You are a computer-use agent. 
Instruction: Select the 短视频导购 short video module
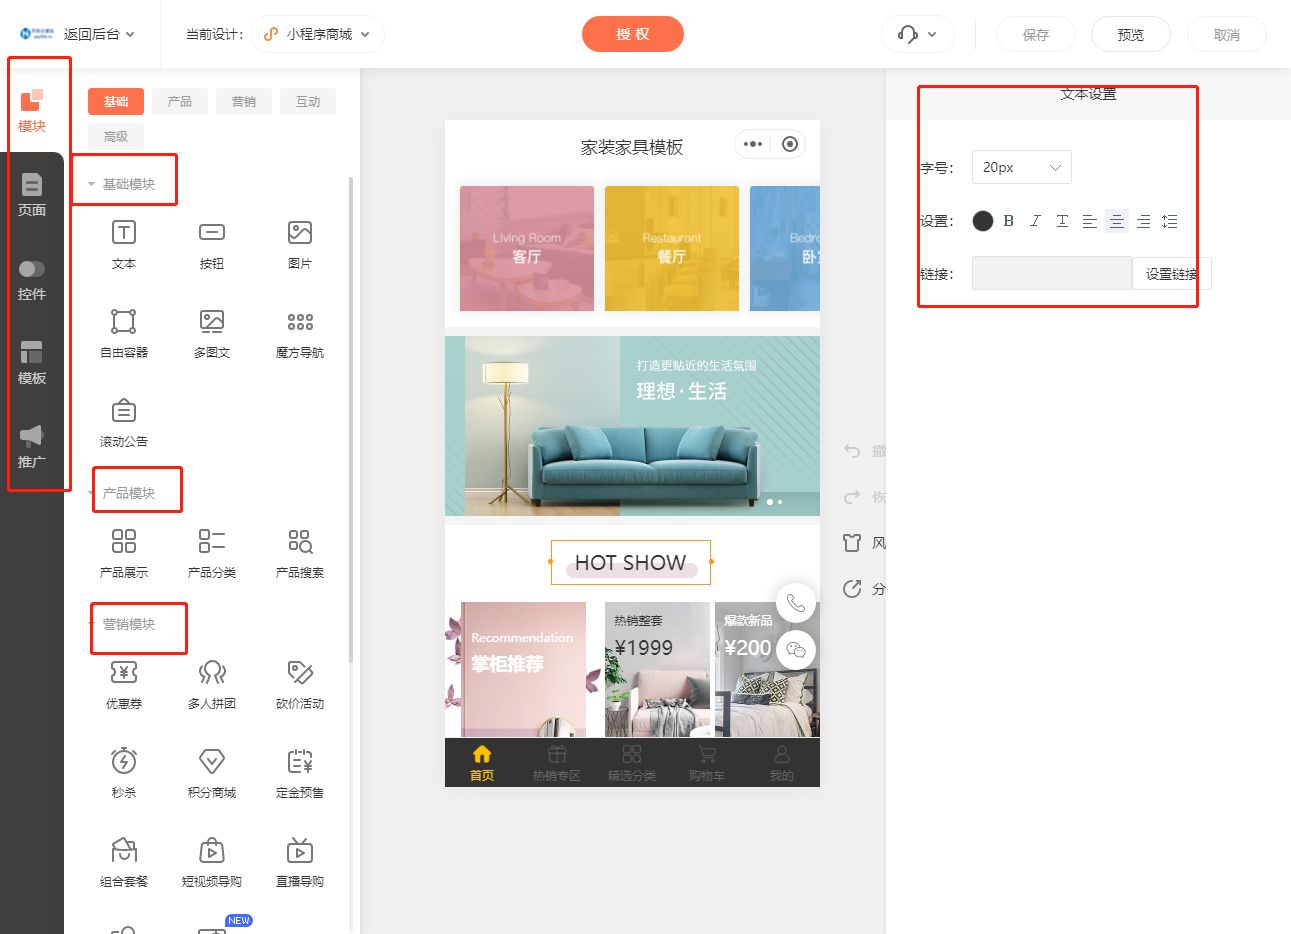[212, 862]
